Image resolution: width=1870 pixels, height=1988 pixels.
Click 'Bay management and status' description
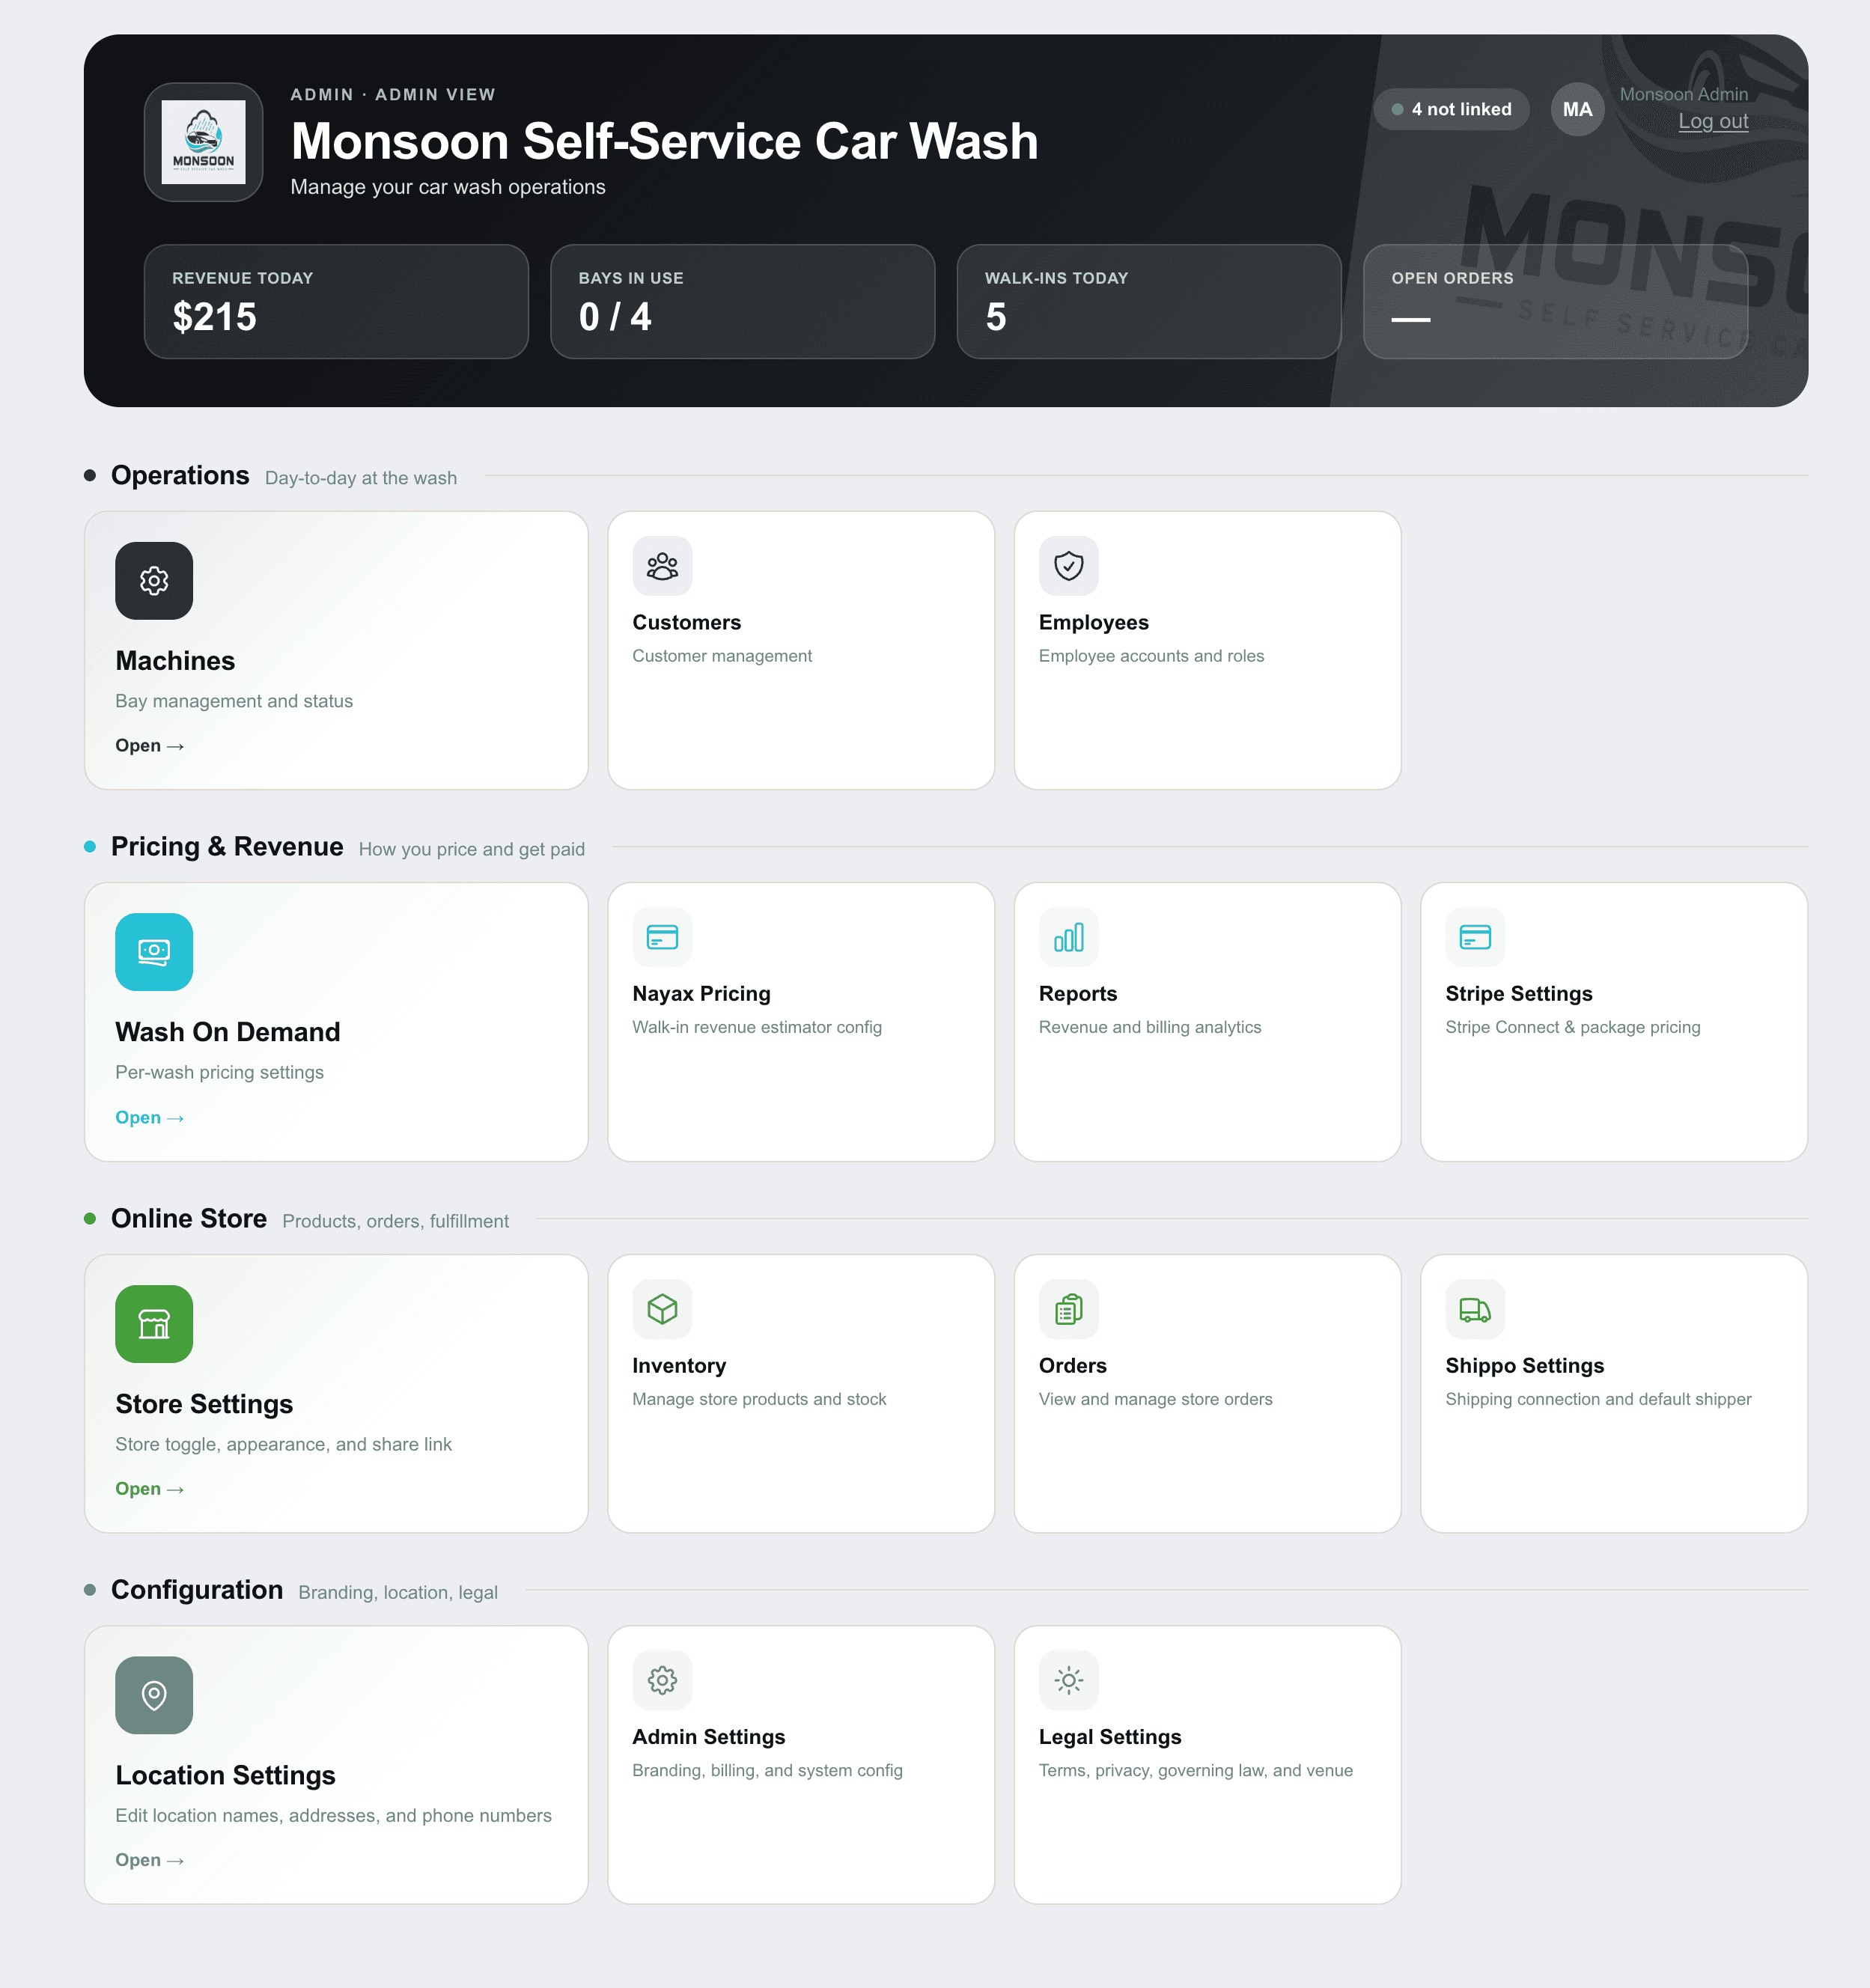[234, 701]
